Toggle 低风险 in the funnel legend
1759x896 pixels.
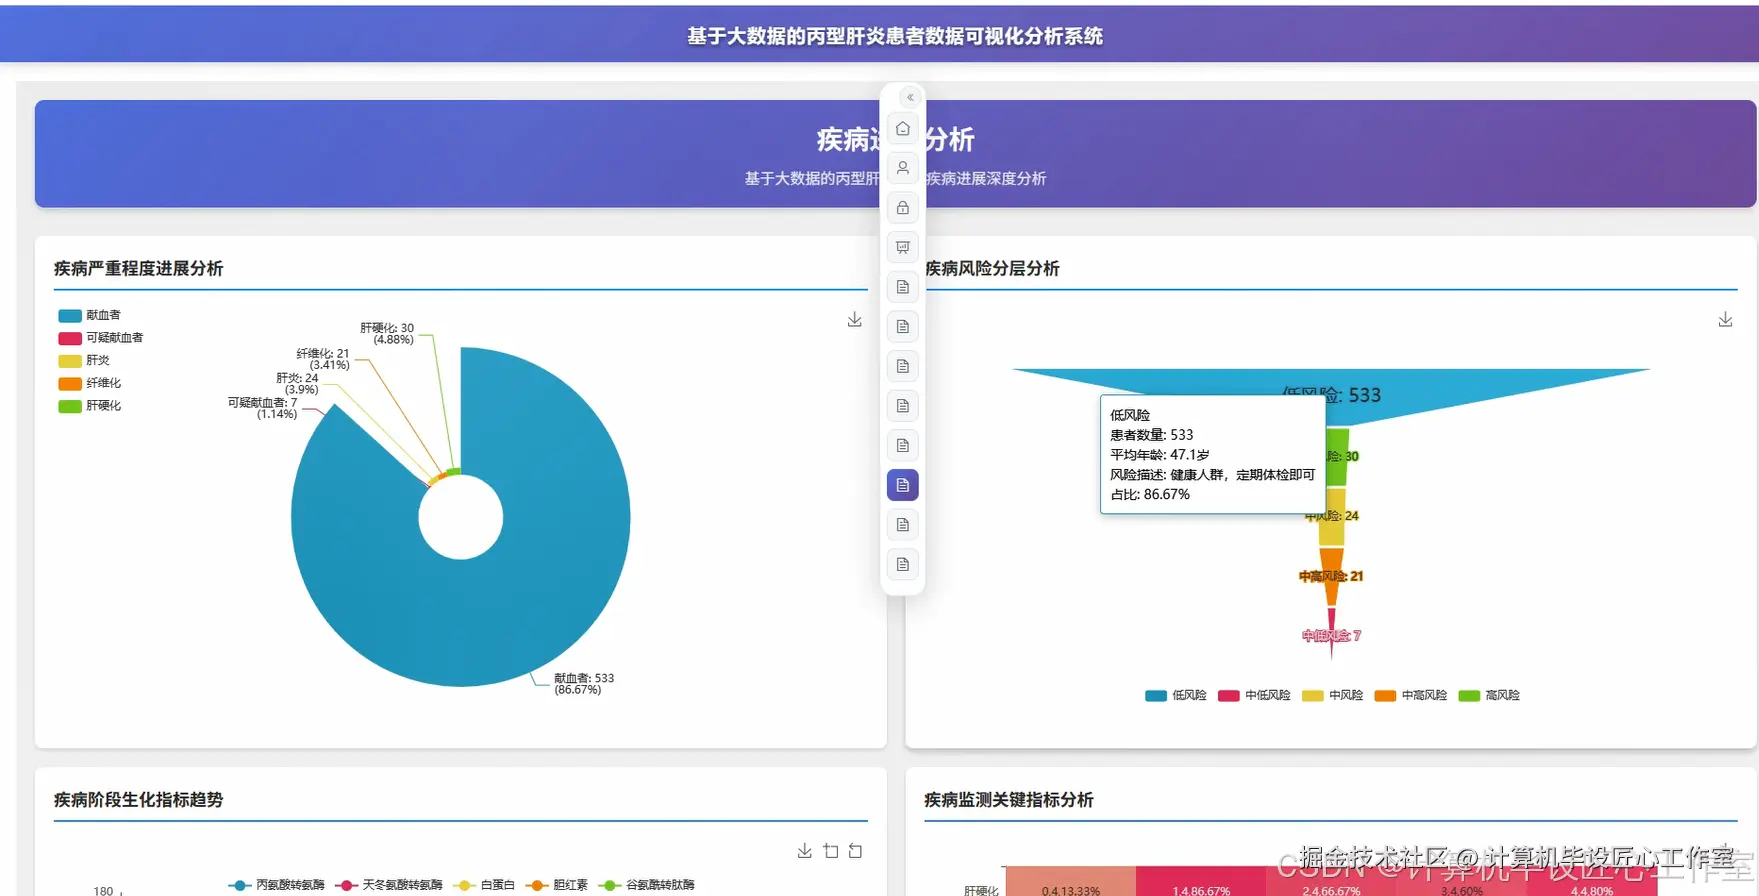pyautogui.click(x=1176, y=695)
